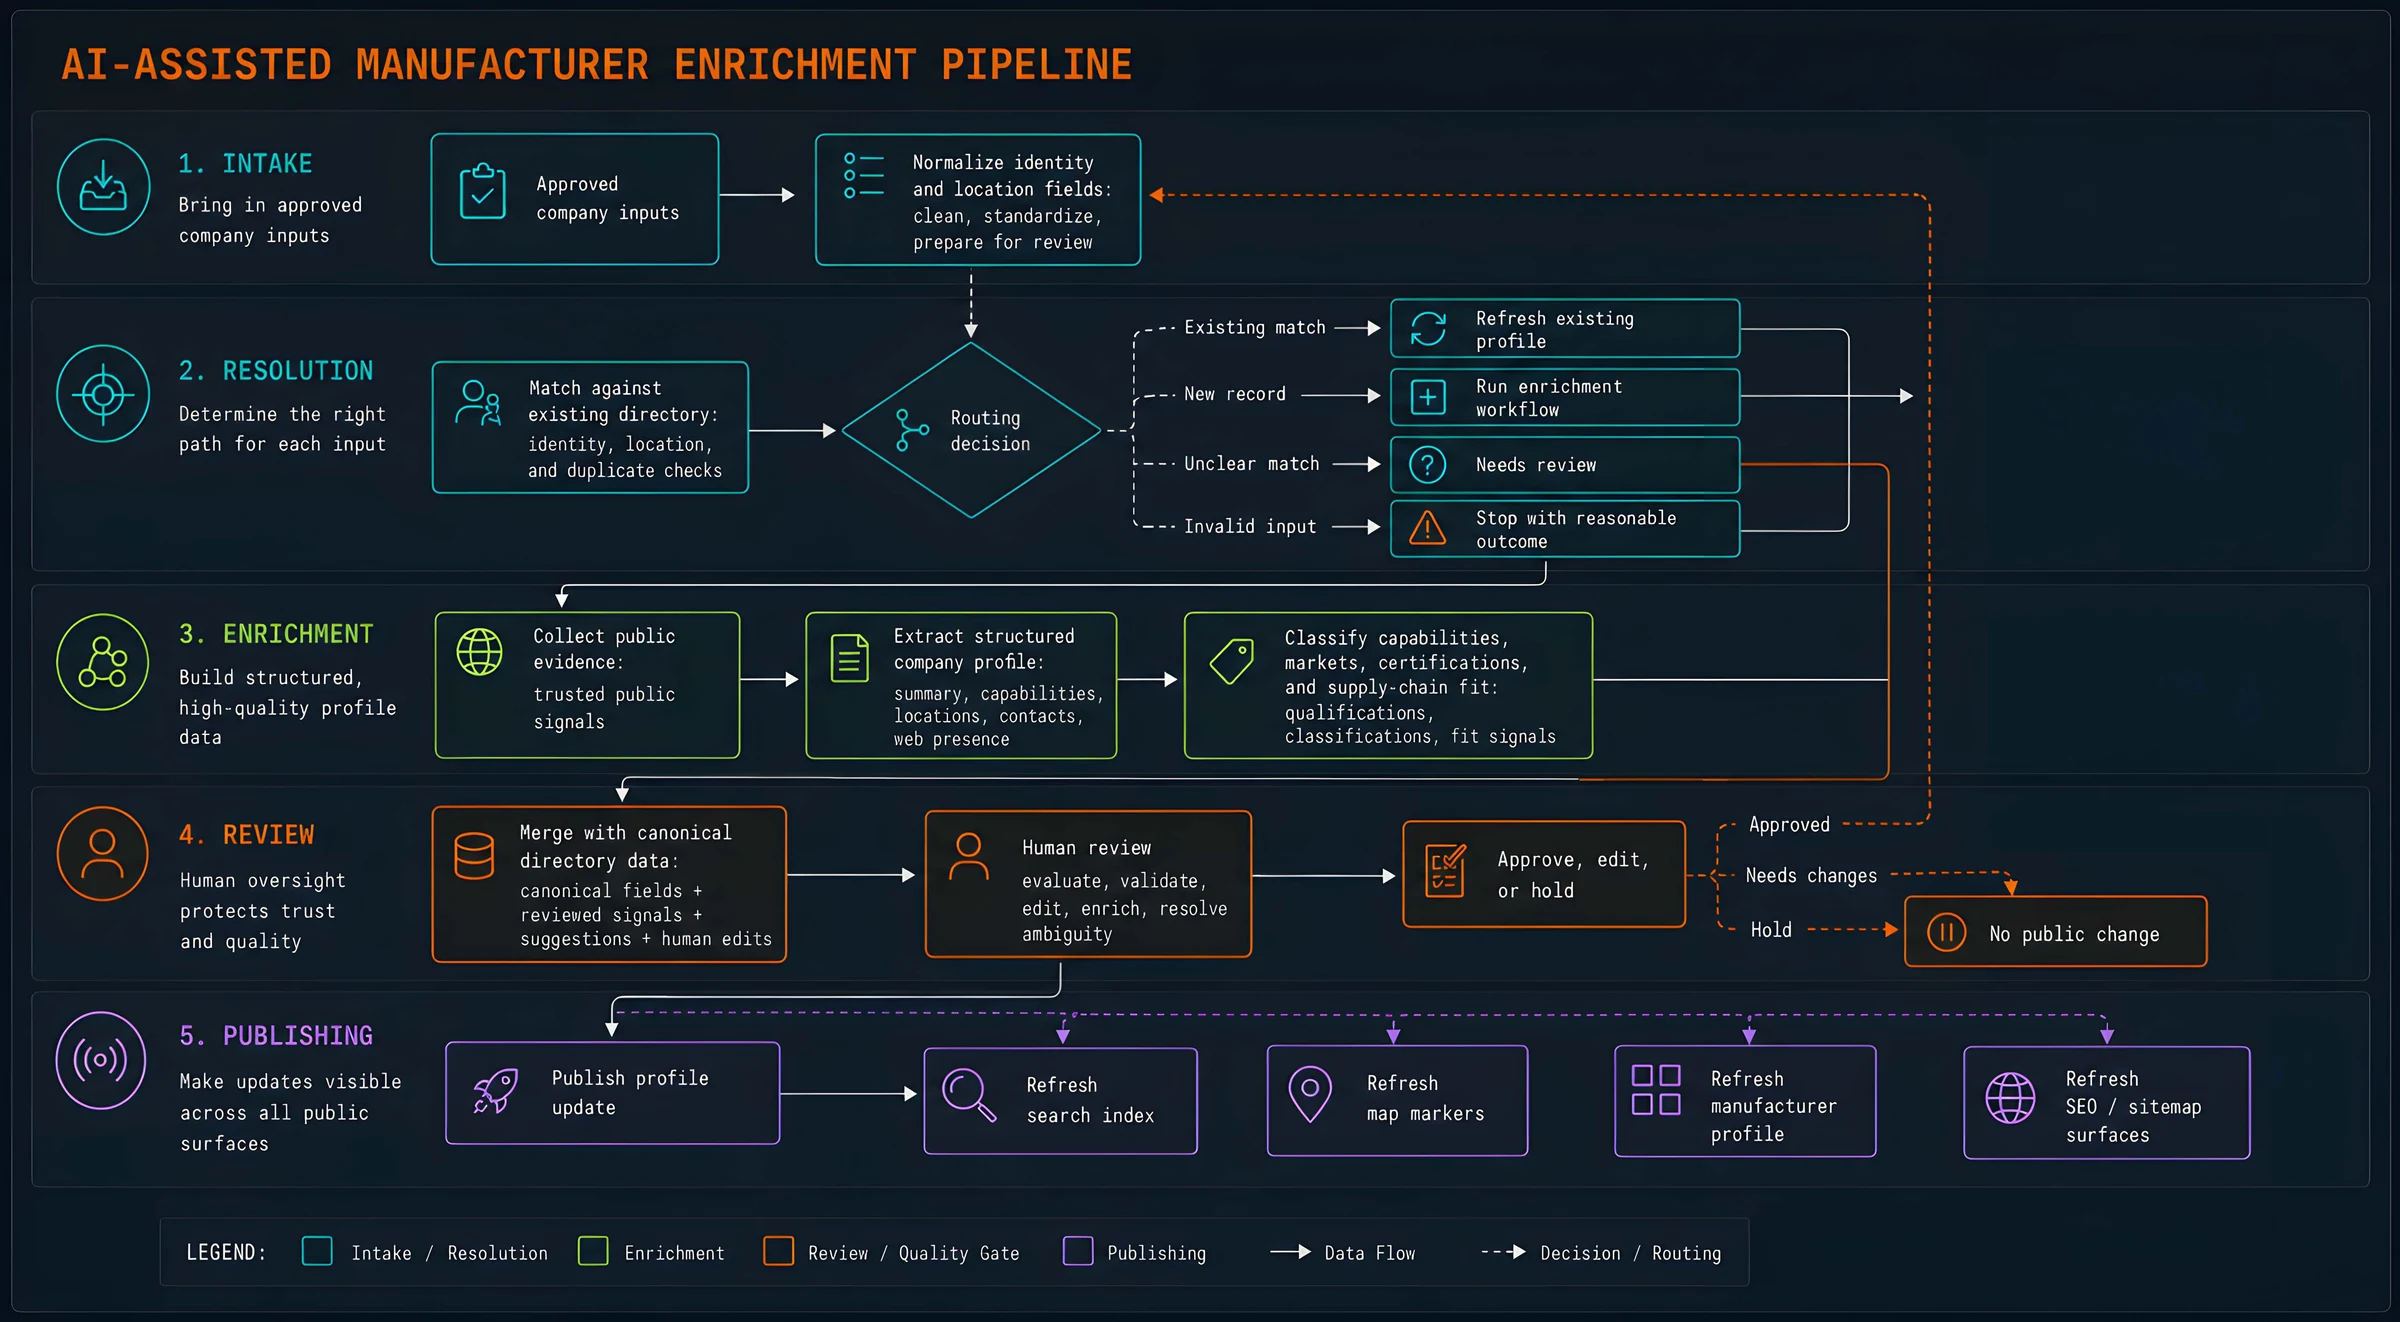
Task: Click the 'Publish profile update' text
Action: click(x=630, y=1093)
